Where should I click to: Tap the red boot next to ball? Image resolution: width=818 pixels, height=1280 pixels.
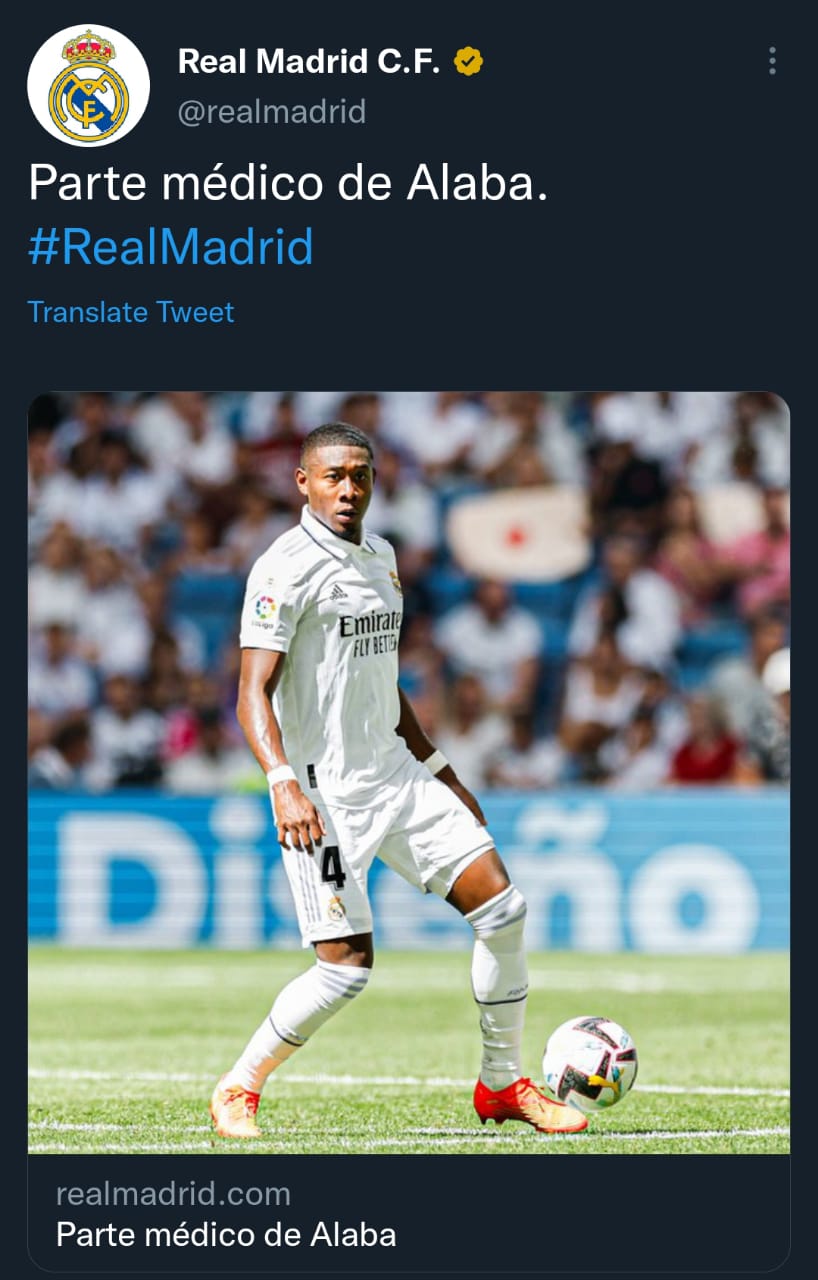[530, 1104]
